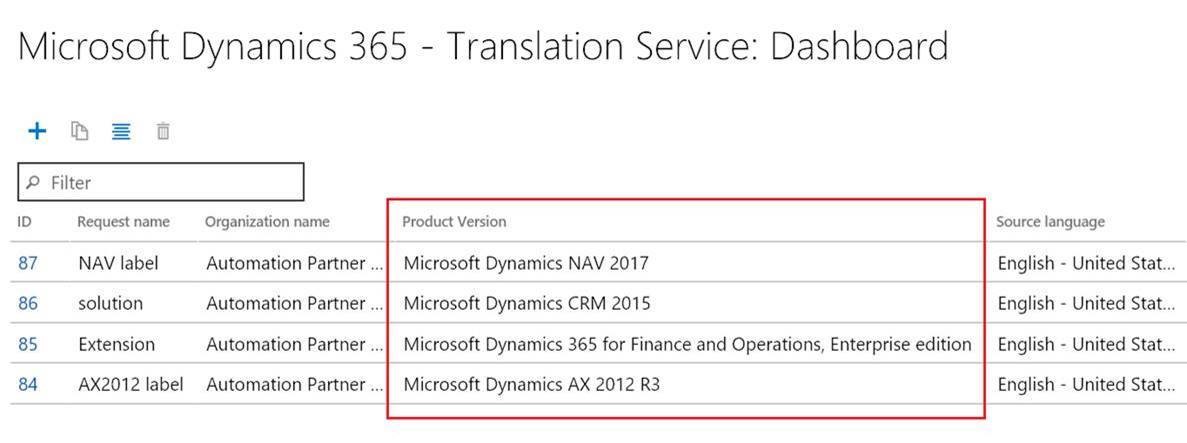1187x443 pixels.
Task: Click the align lines toolbar icon
Action: pos(121,131)
